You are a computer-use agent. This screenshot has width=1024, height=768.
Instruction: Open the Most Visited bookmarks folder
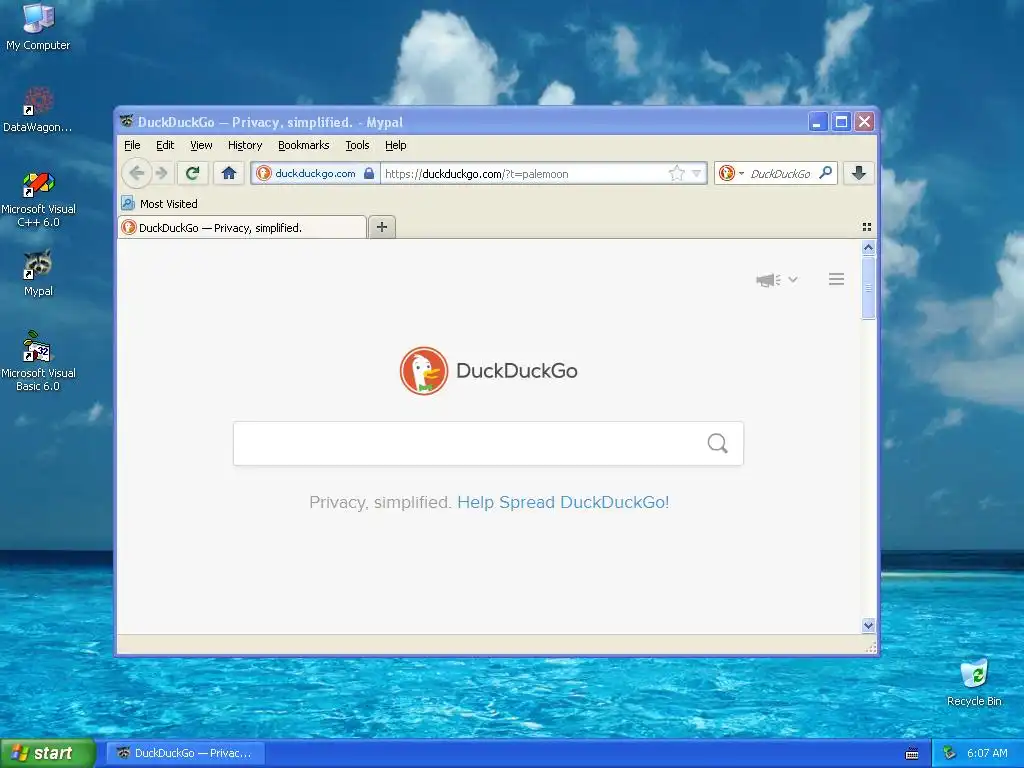point(160,204)
